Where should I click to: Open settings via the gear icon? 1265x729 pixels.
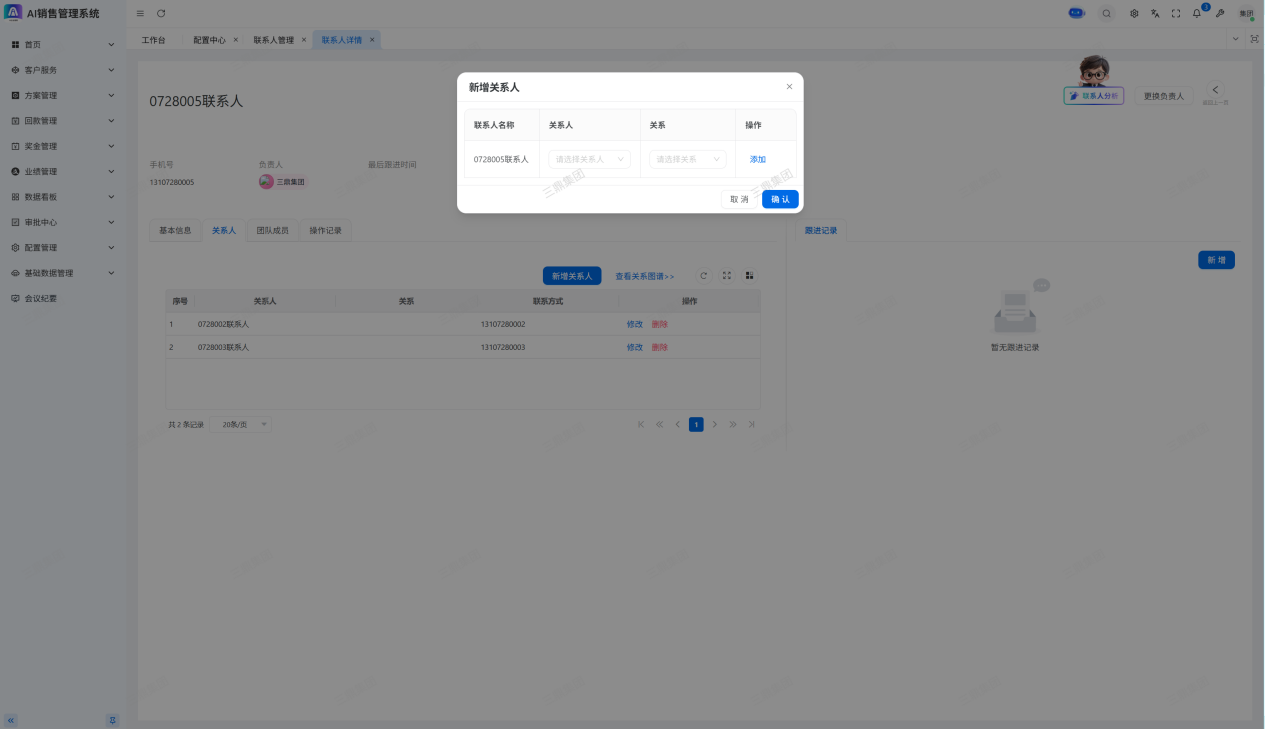pos(1134,13)
